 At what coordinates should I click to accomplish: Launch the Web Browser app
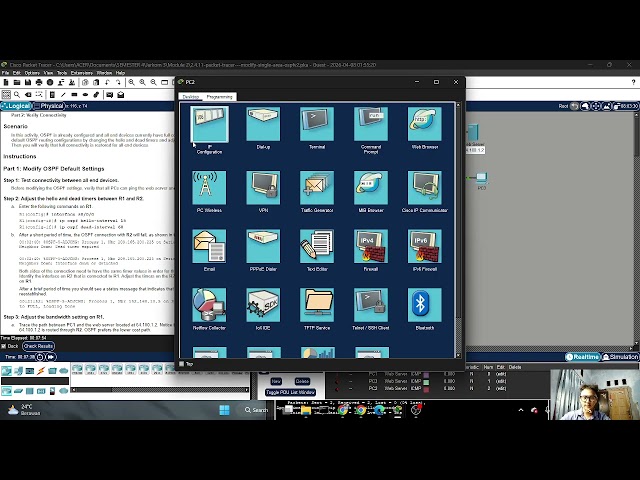424,124
